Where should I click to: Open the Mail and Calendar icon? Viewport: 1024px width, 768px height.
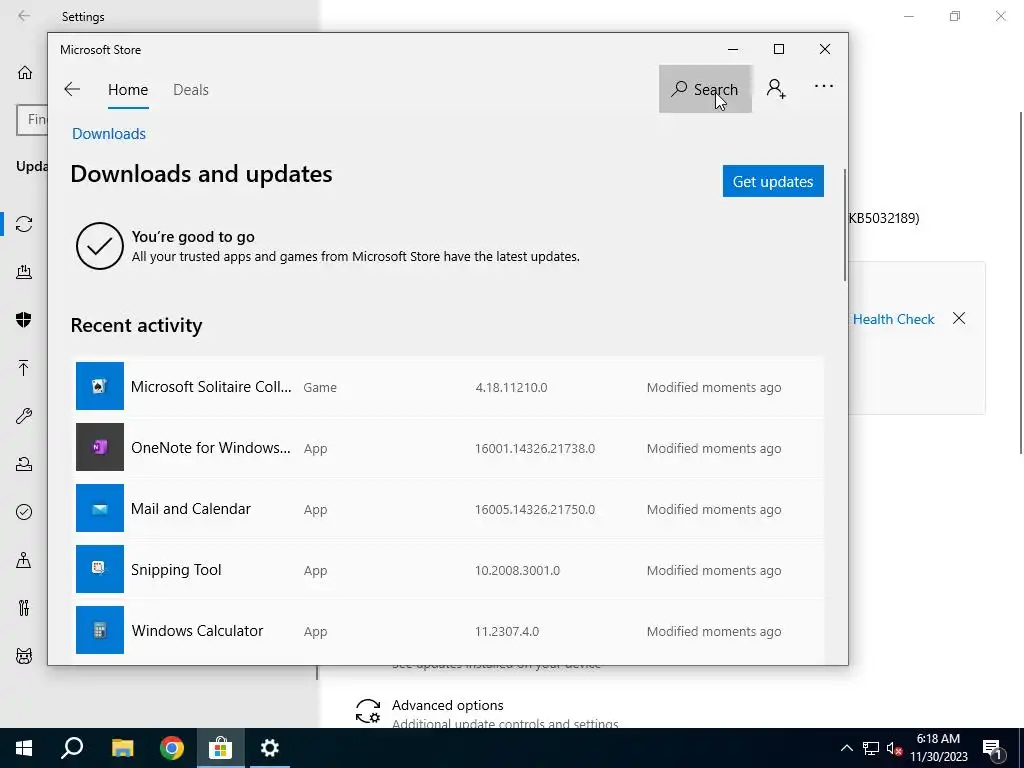[100, 508]
